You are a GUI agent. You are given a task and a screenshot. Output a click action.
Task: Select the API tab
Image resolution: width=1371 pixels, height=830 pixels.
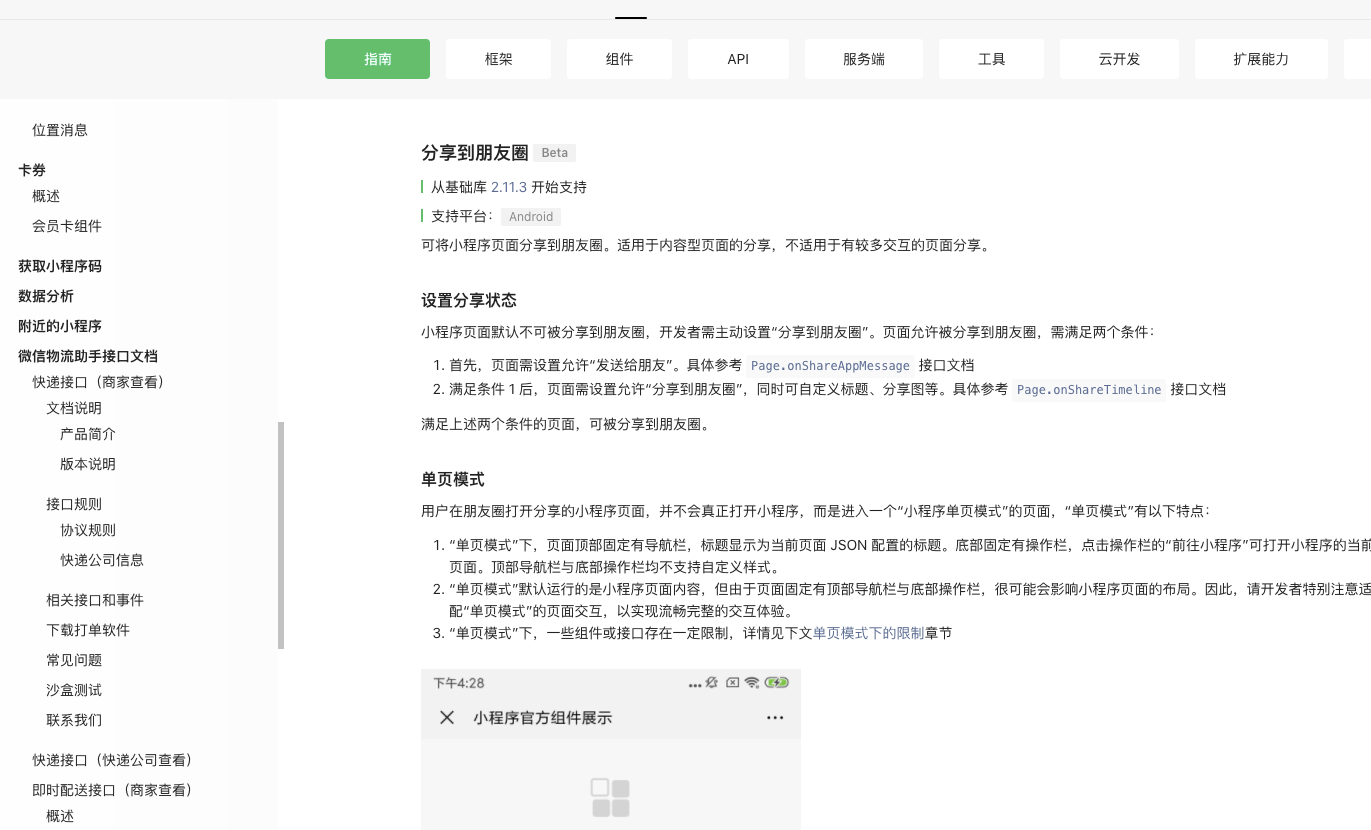click(x=738, y=59)
